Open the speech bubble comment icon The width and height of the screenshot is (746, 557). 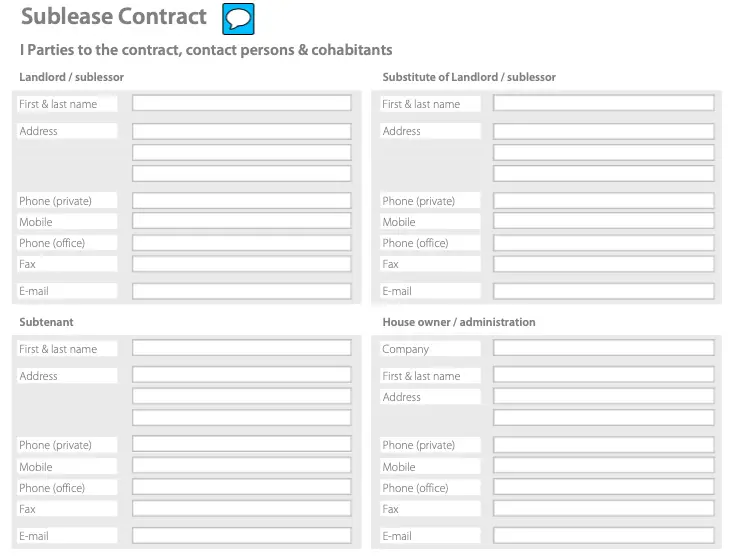coord(238,19)
